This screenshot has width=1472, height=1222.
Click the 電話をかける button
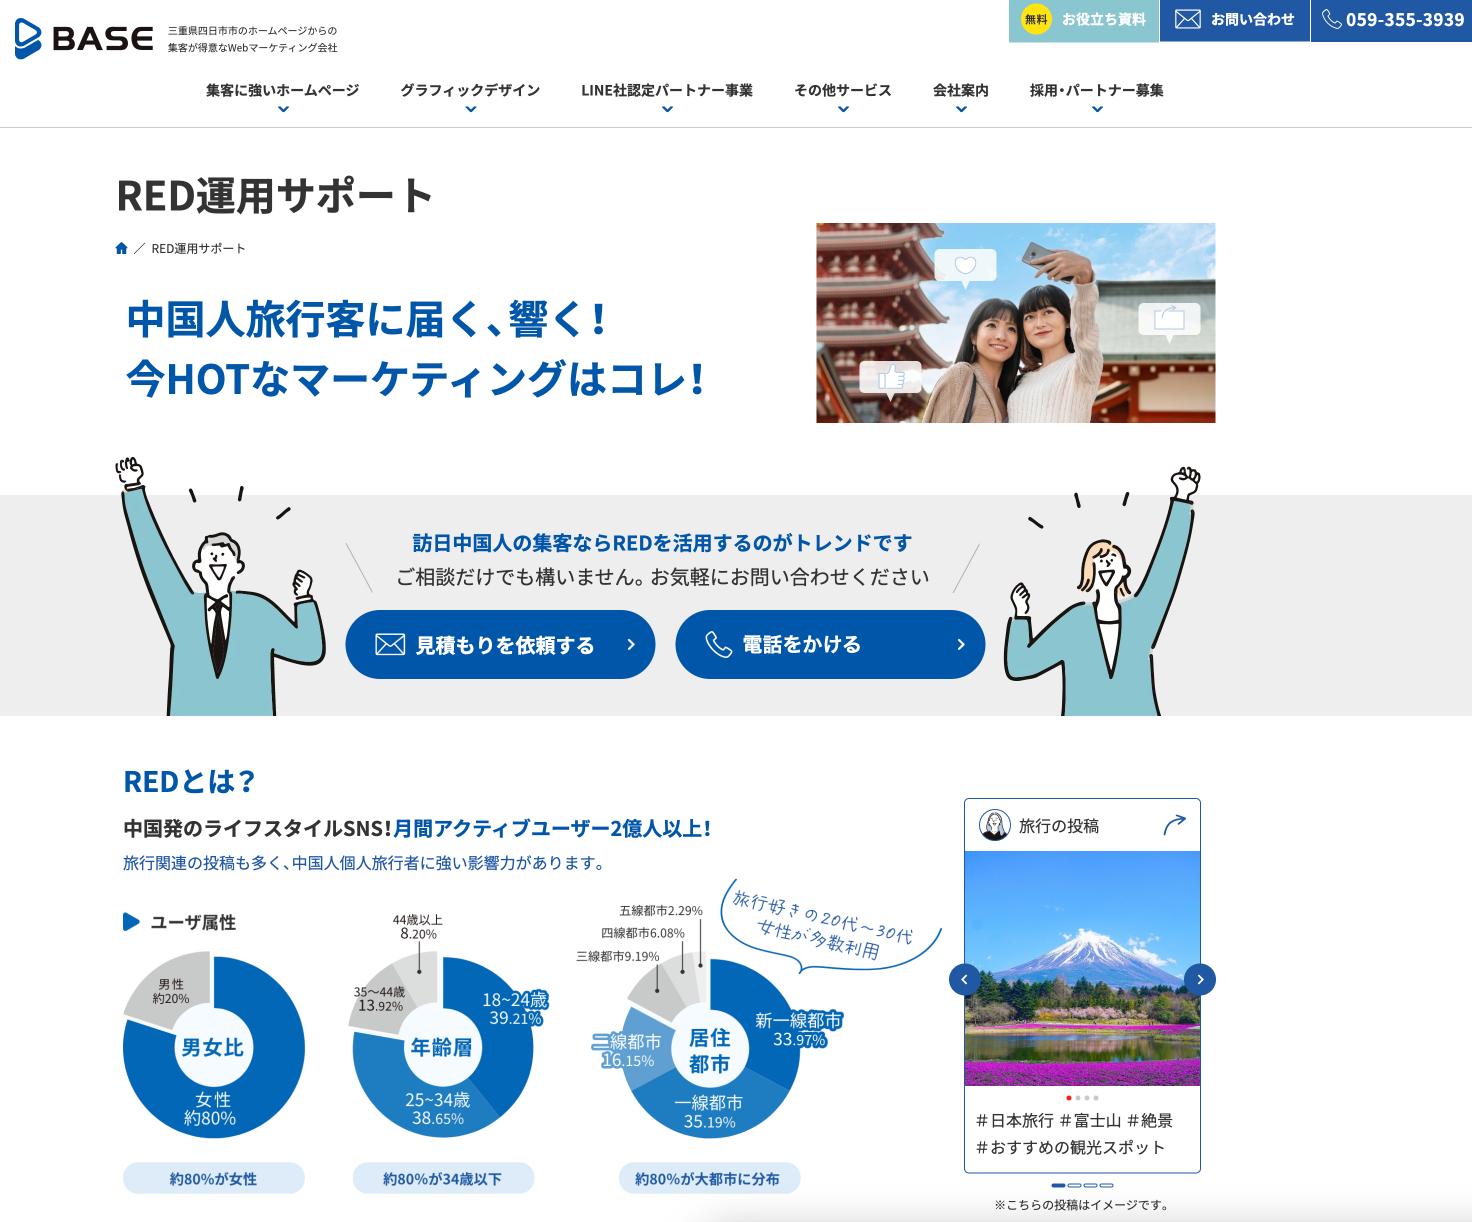830,644
